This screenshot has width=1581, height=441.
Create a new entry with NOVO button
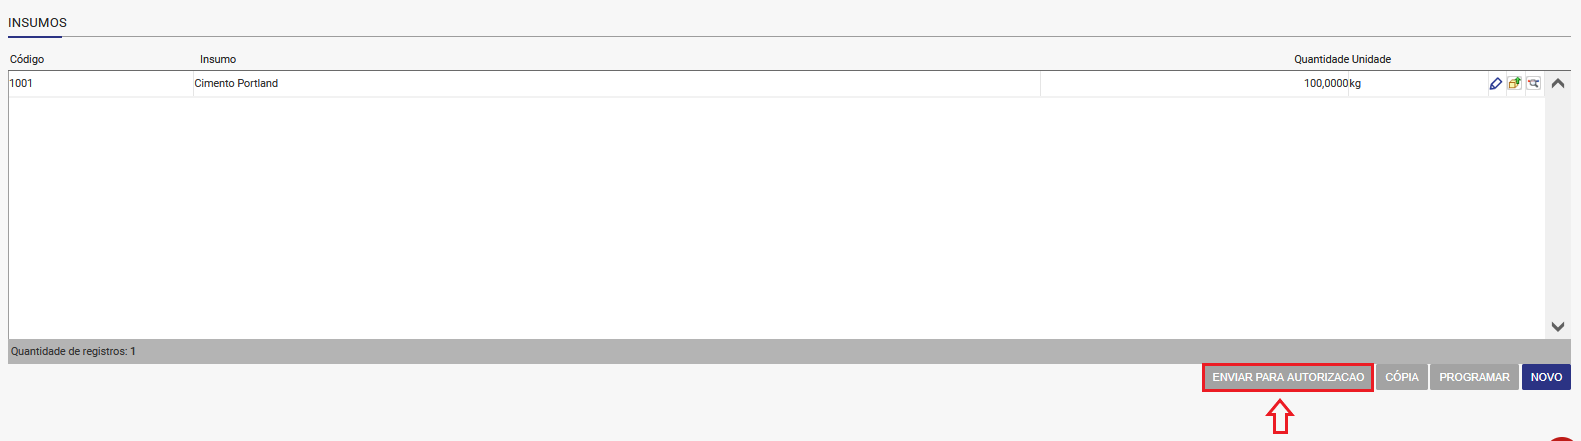tap(1546, 377)
